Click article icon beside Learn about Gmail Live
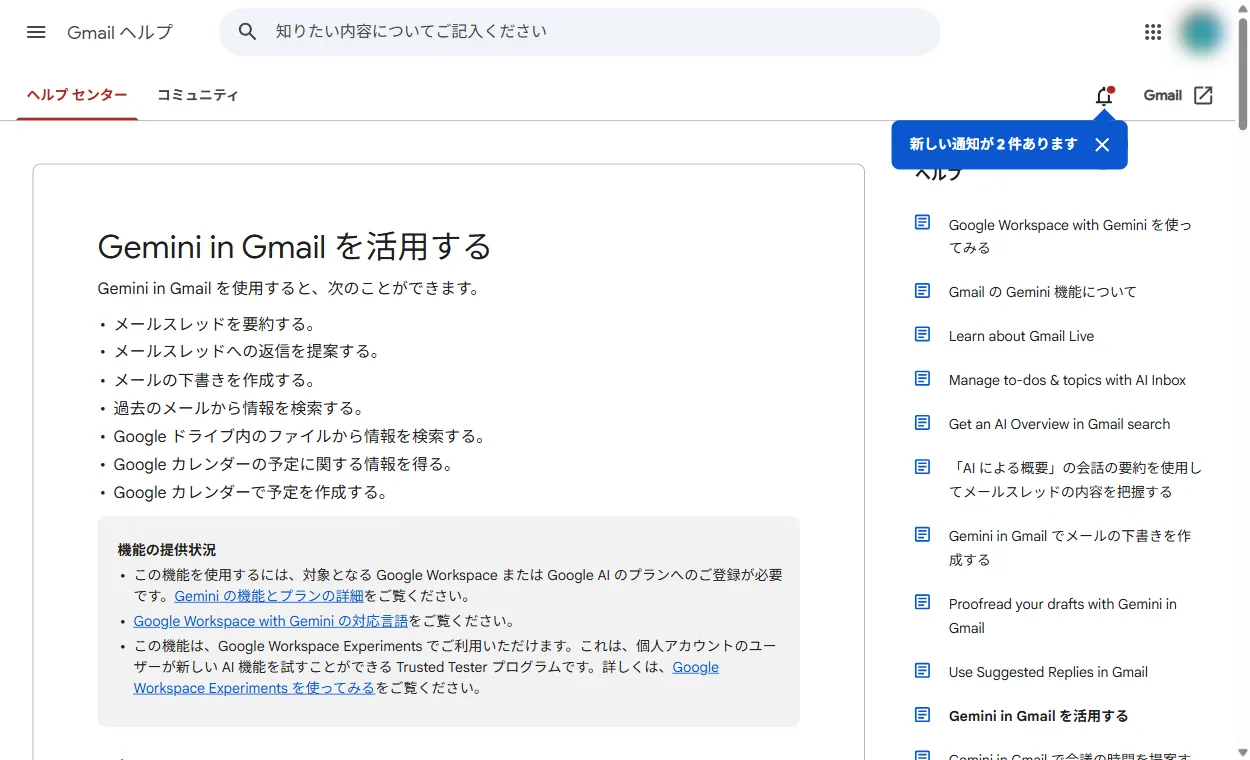Image resolution: width=1250 pixels, height=760 pixels. tap(922, 335)
